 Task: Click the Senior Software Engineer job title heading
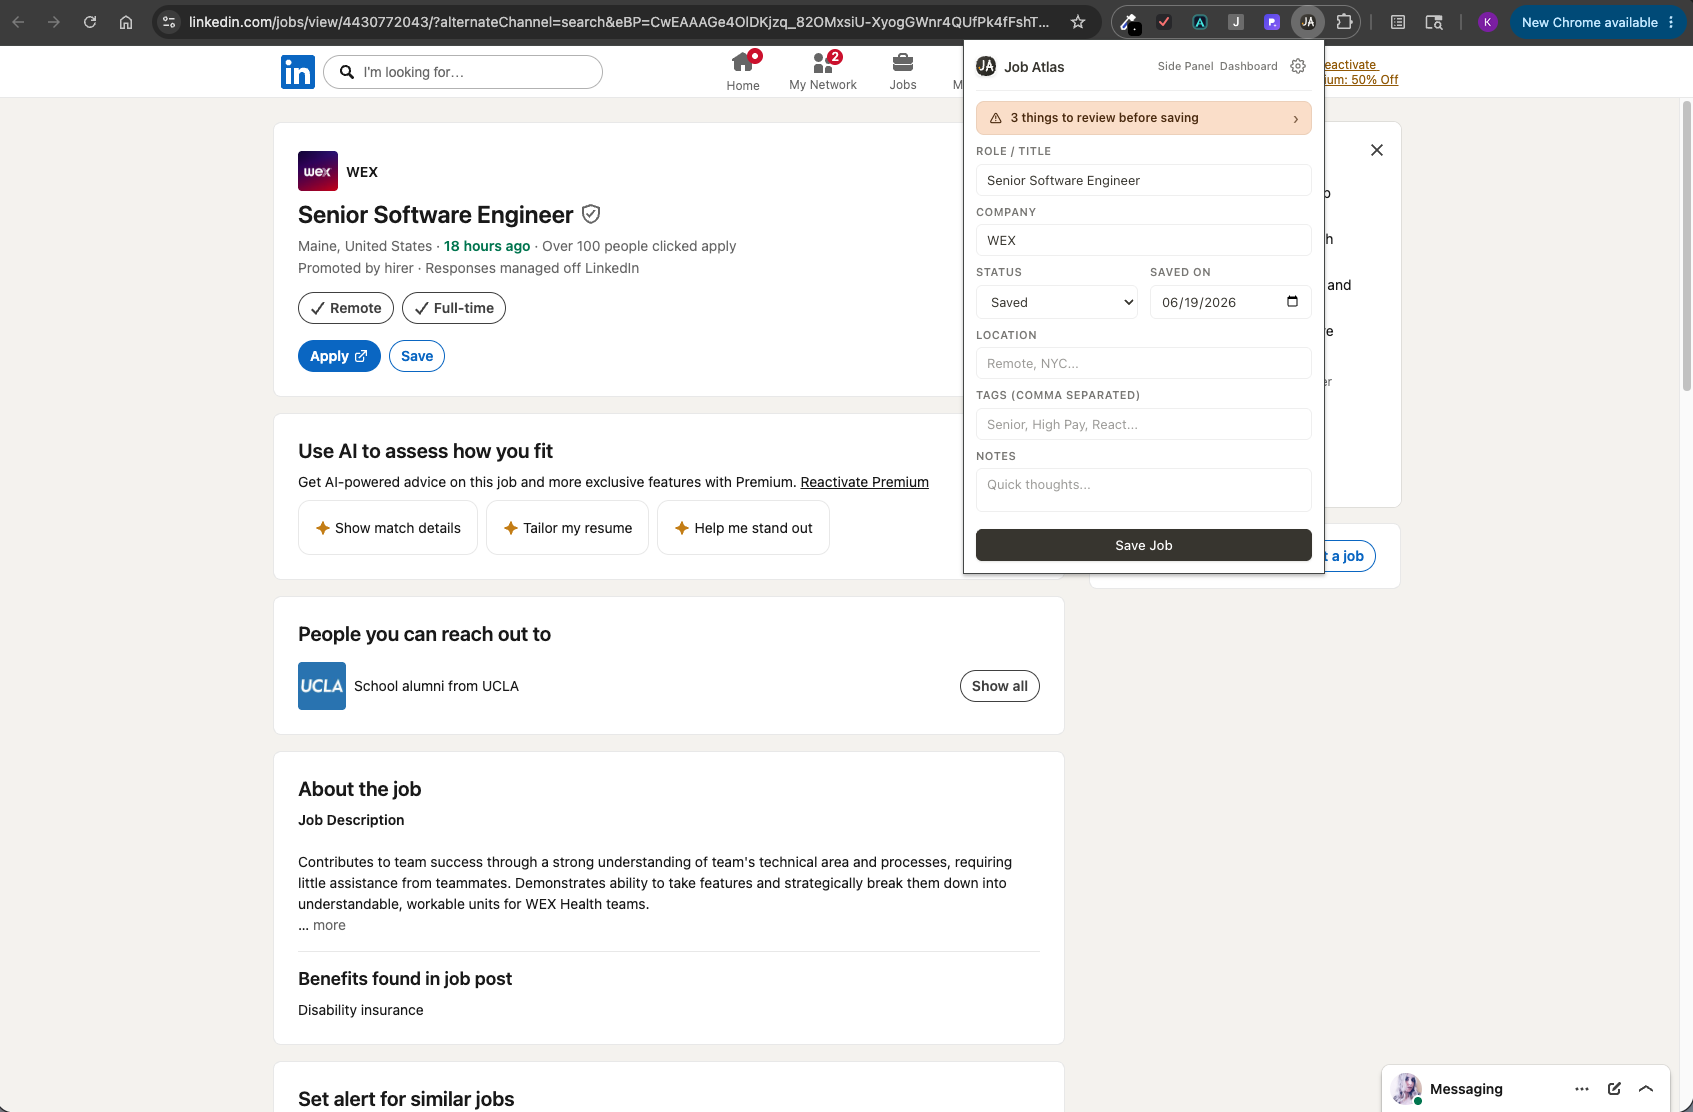436,215
